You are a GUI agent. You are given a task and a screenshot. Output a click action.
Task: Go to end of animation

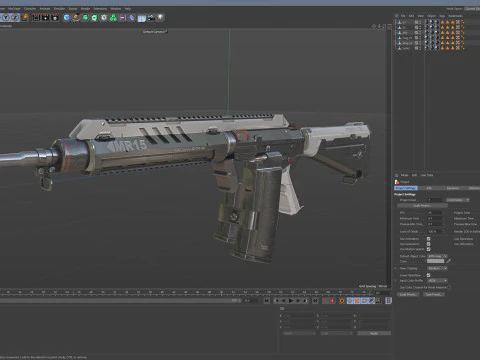315,301
